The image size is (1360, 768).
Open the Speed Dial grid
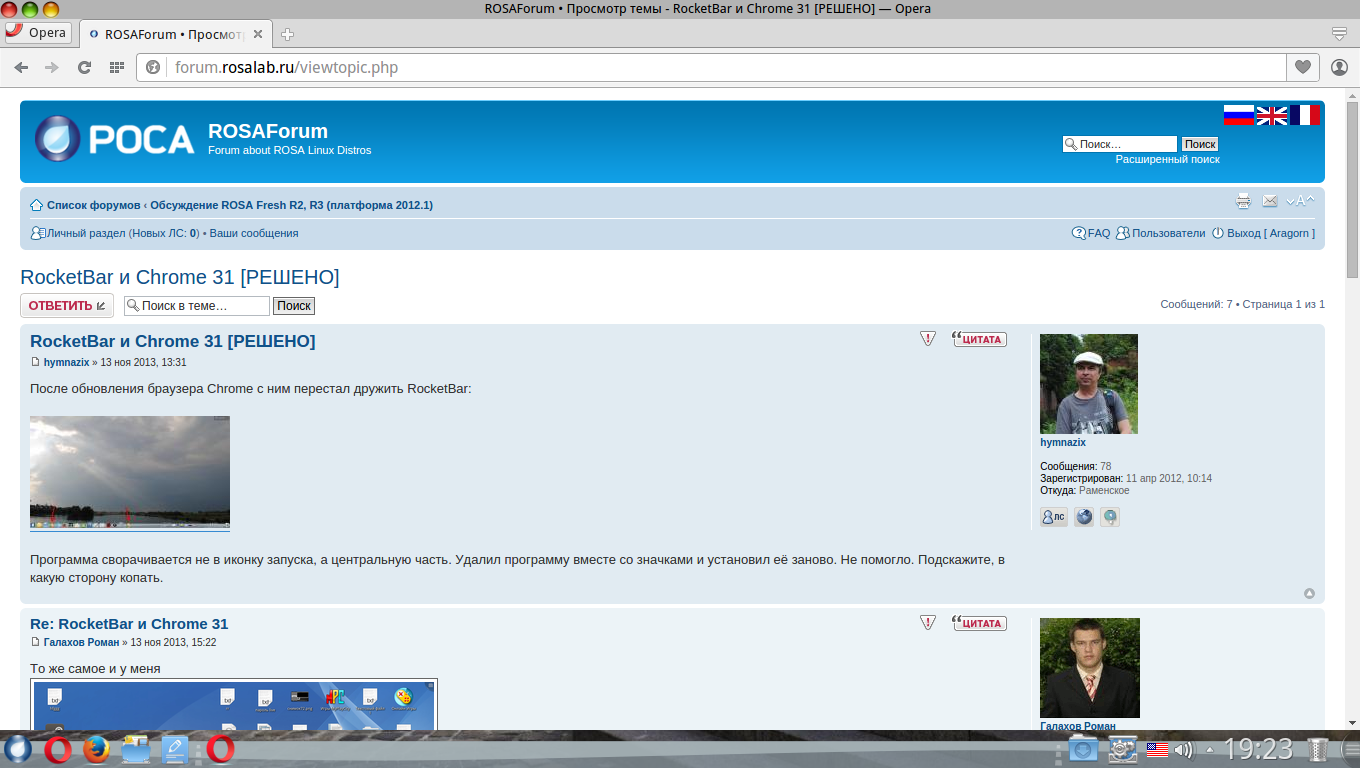117,67
